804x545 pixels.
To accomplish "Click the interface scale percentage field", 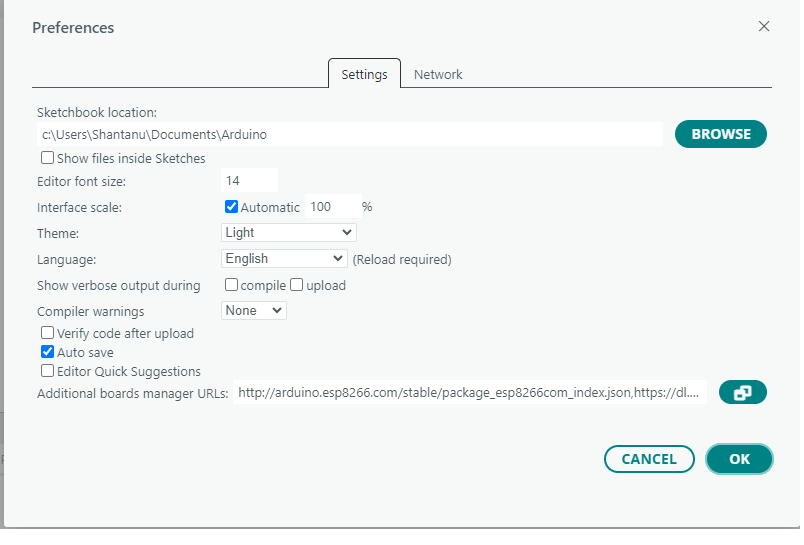I will pyautogui.click(x=333, y=207).
